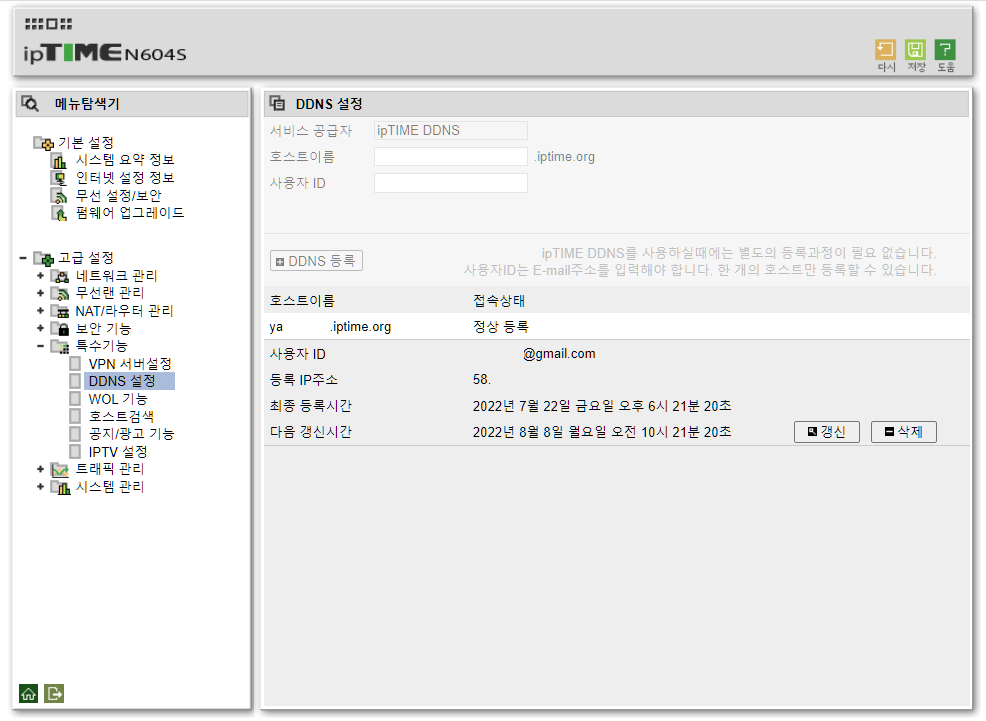
Task: Click the 호스트이름 input field
Action: pos(451,157)
